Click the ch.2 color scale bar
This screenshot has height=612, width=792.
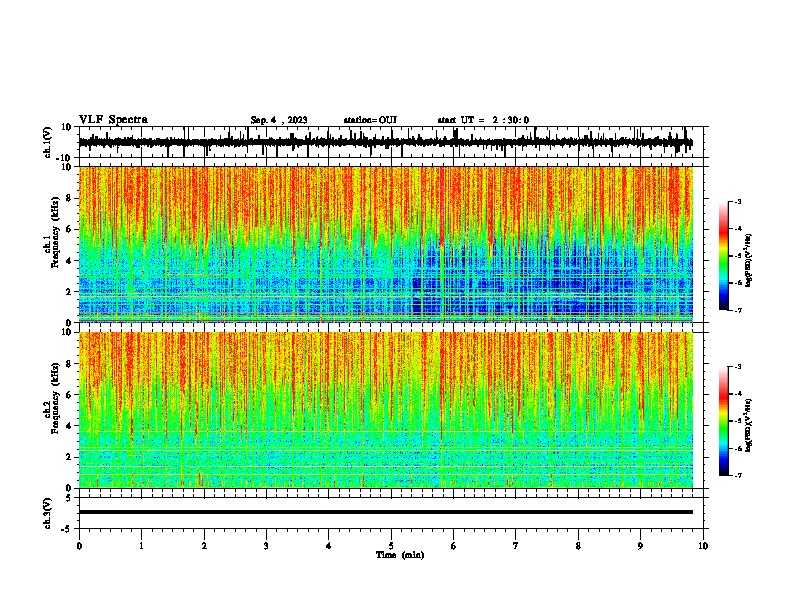724,421
